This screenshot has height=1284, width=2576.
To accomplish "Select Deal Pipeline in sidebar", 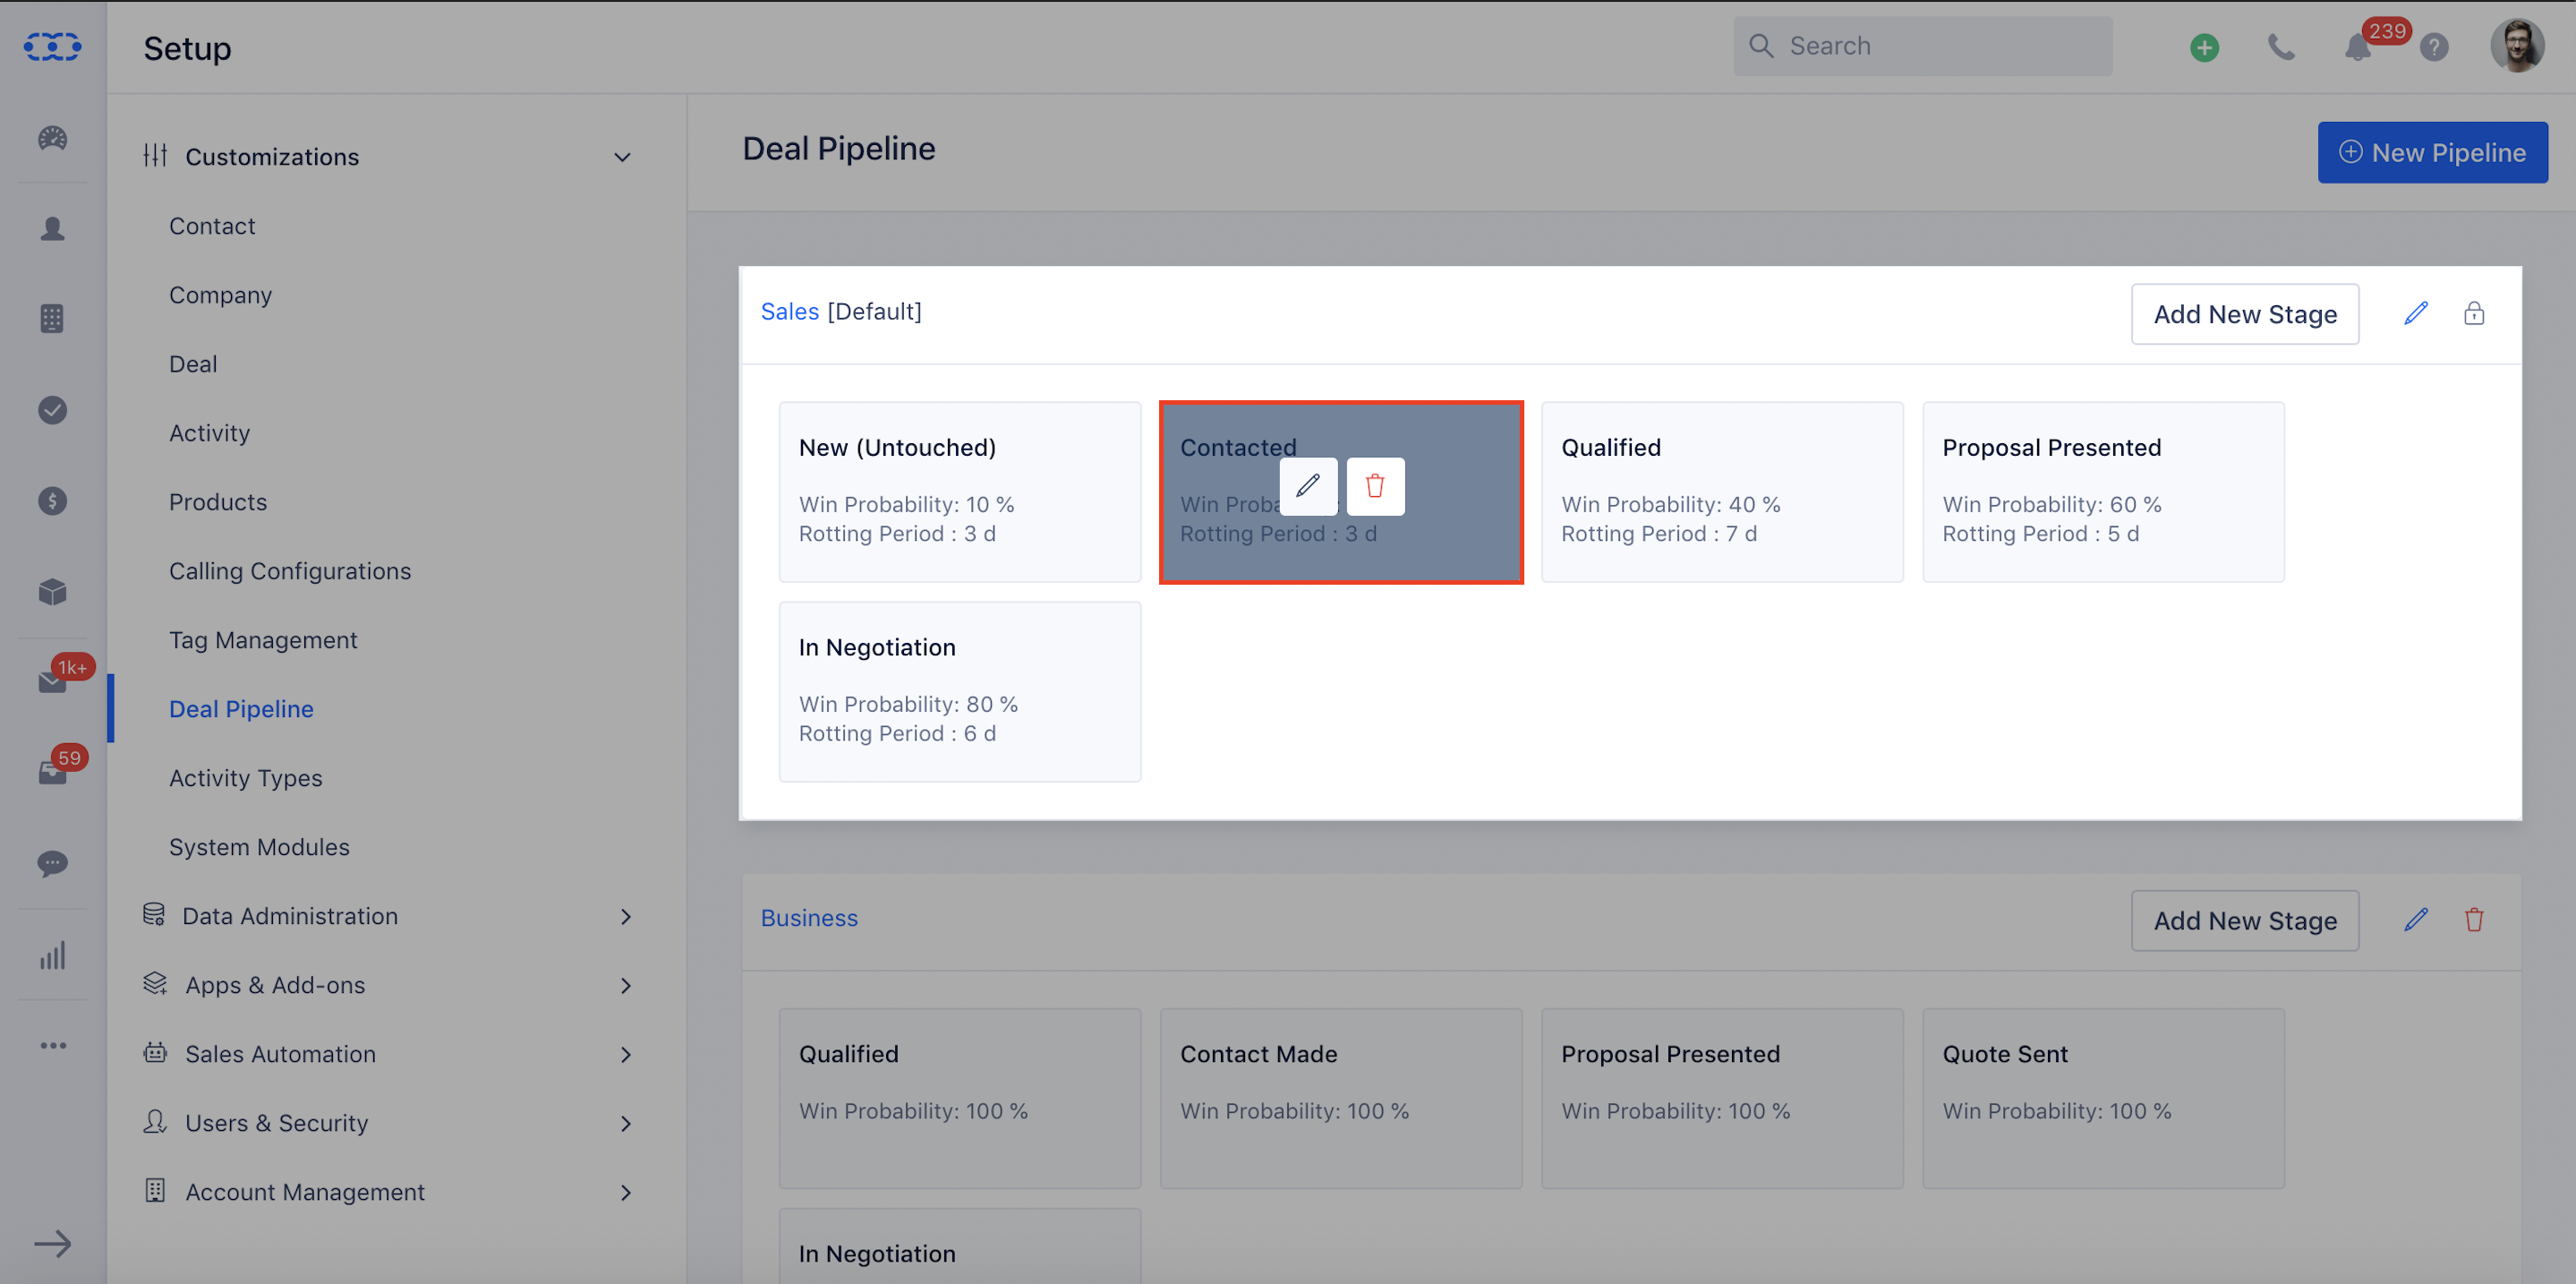I will [241, 709].
